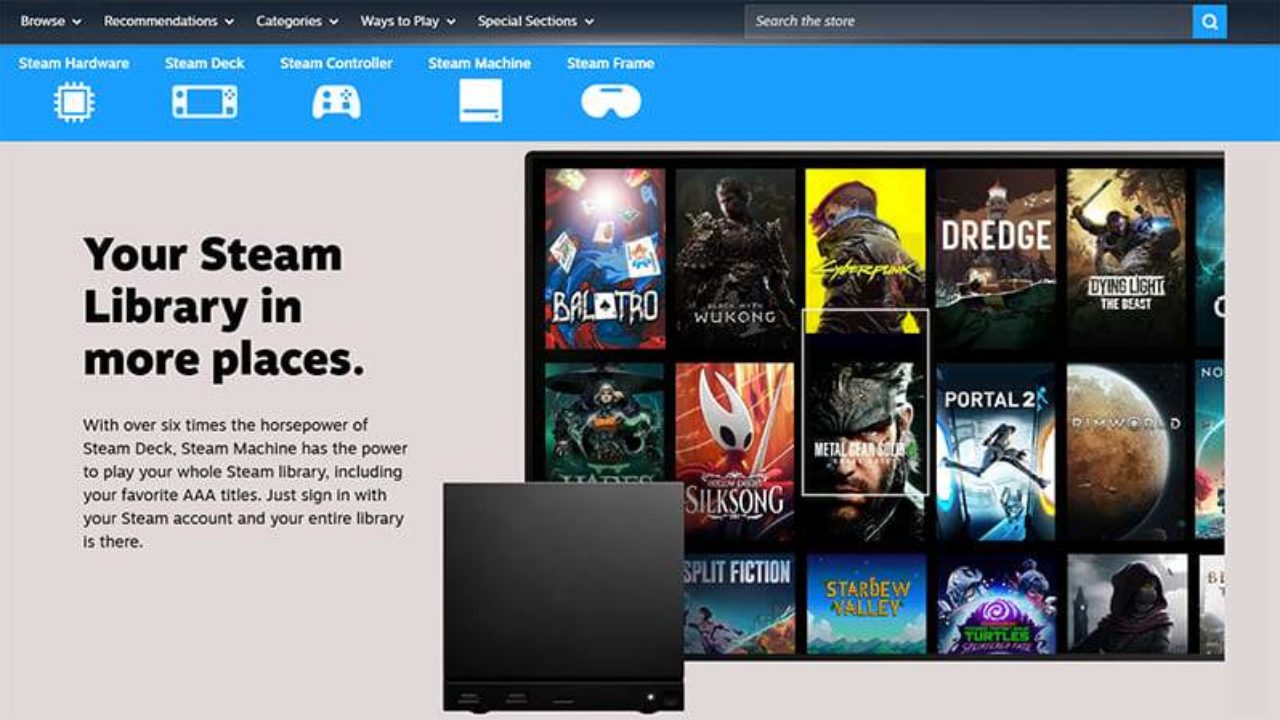Select the Portal 2 cover image
The height and width of the screenshot is (720, 1280).
(x=995, y=450)
